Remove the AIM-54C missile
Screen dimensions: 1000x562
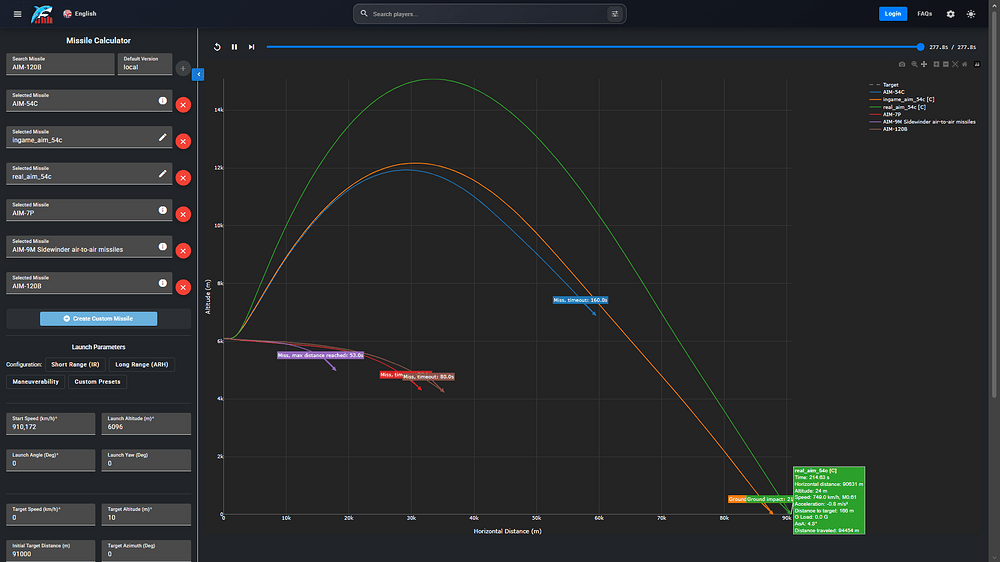coord(183,105)
